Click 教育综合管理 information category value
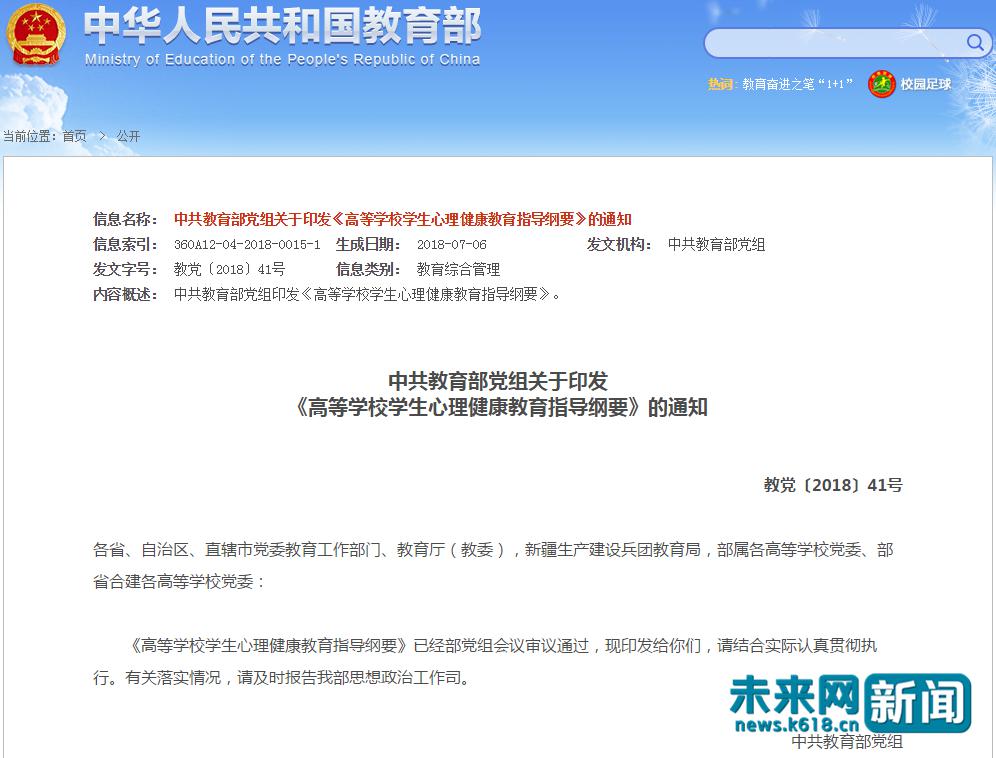The width and height of the screenshot is (996, 758). point(458,269)
